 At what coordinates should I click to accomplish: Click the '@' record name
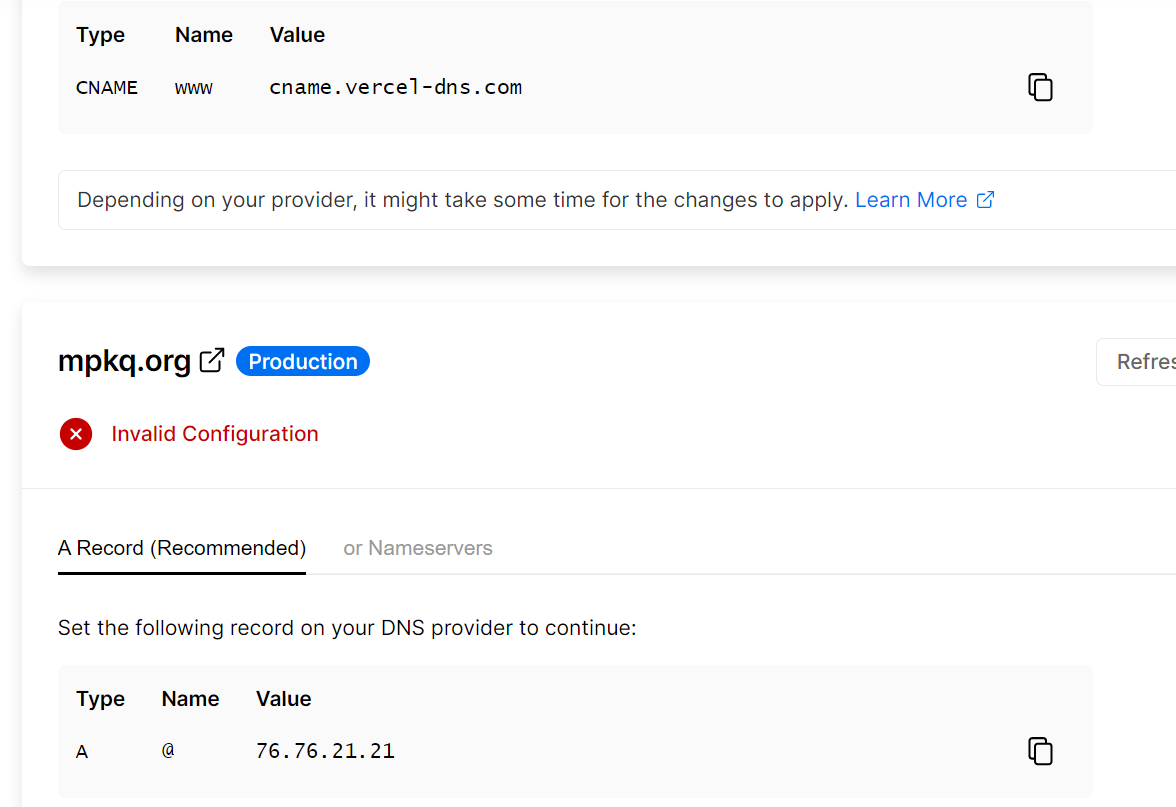pos(168,751)
